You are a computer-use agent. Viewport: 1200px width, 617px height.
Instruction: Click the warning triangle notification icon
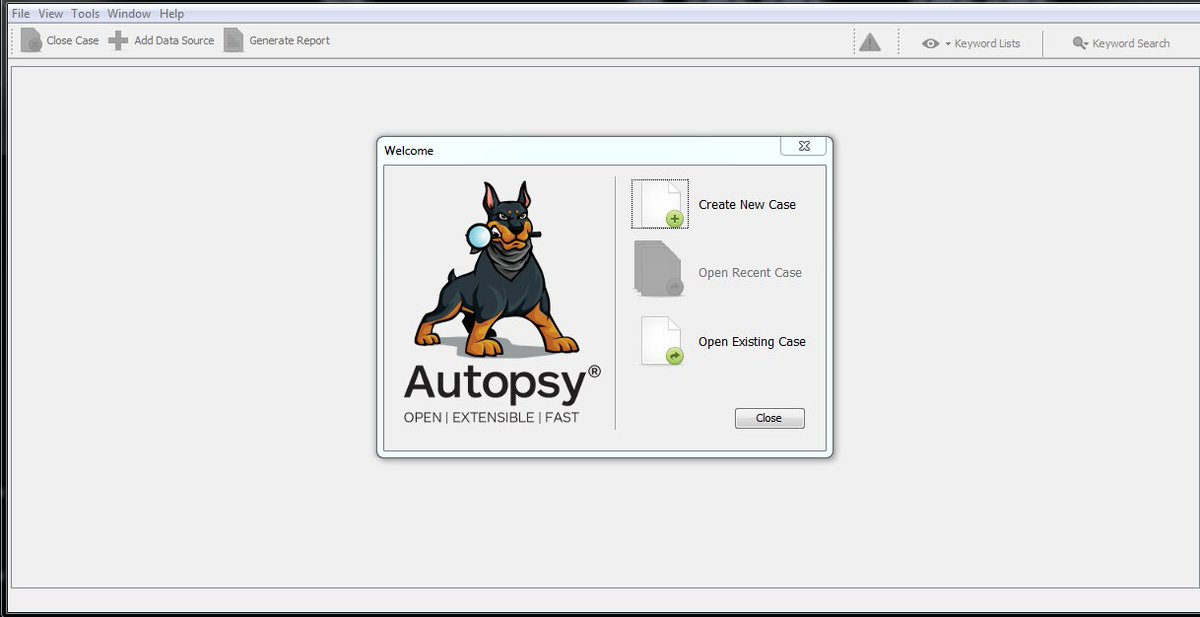pos(869,41)
